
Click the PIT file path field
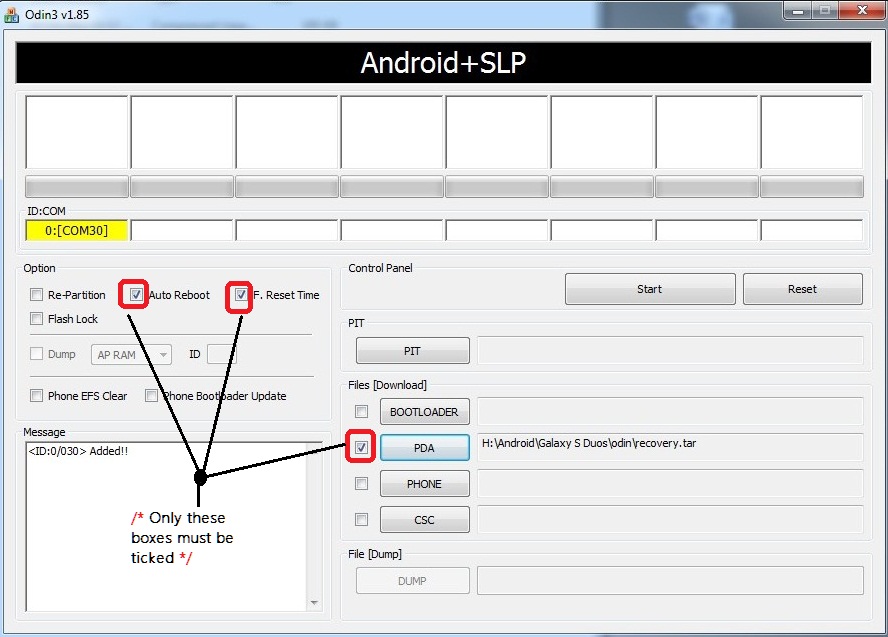click(670, 350)
